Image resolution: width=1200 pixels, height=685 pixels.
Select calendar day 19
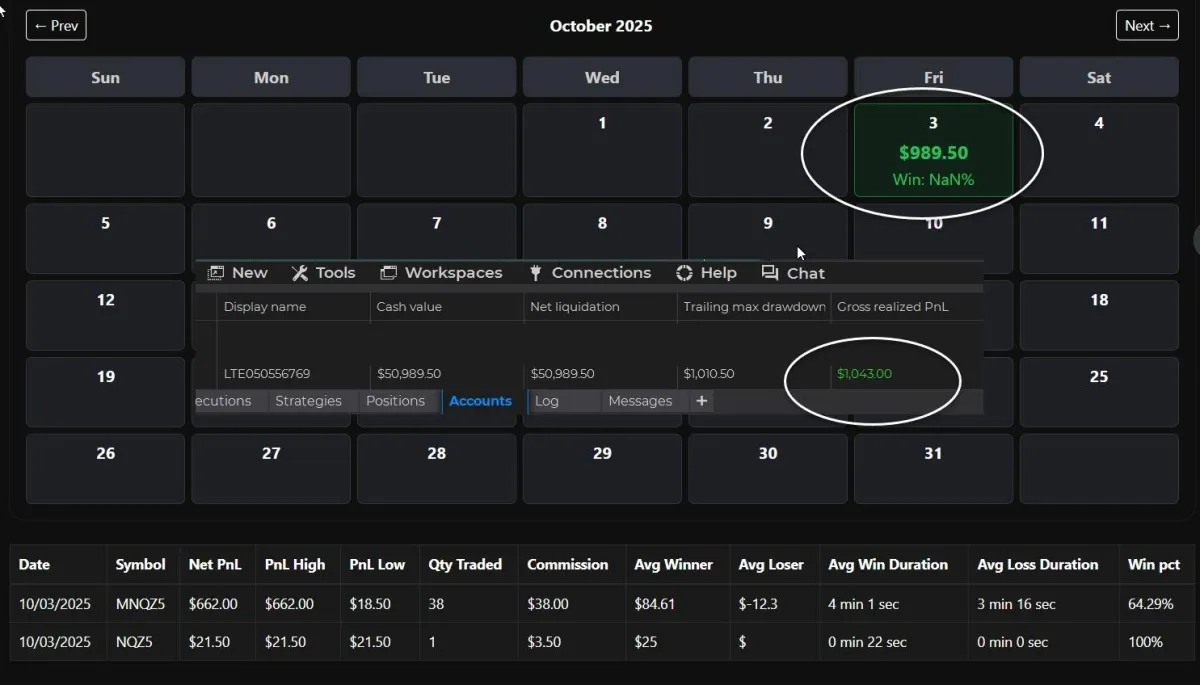(x=105, y=391)
